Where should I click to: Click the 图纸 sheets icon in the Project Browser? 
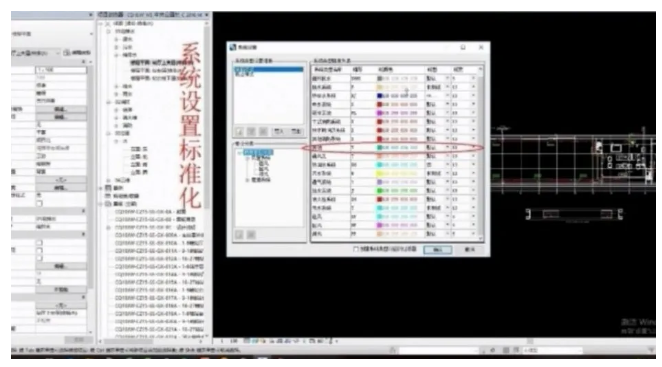(108, 204)
